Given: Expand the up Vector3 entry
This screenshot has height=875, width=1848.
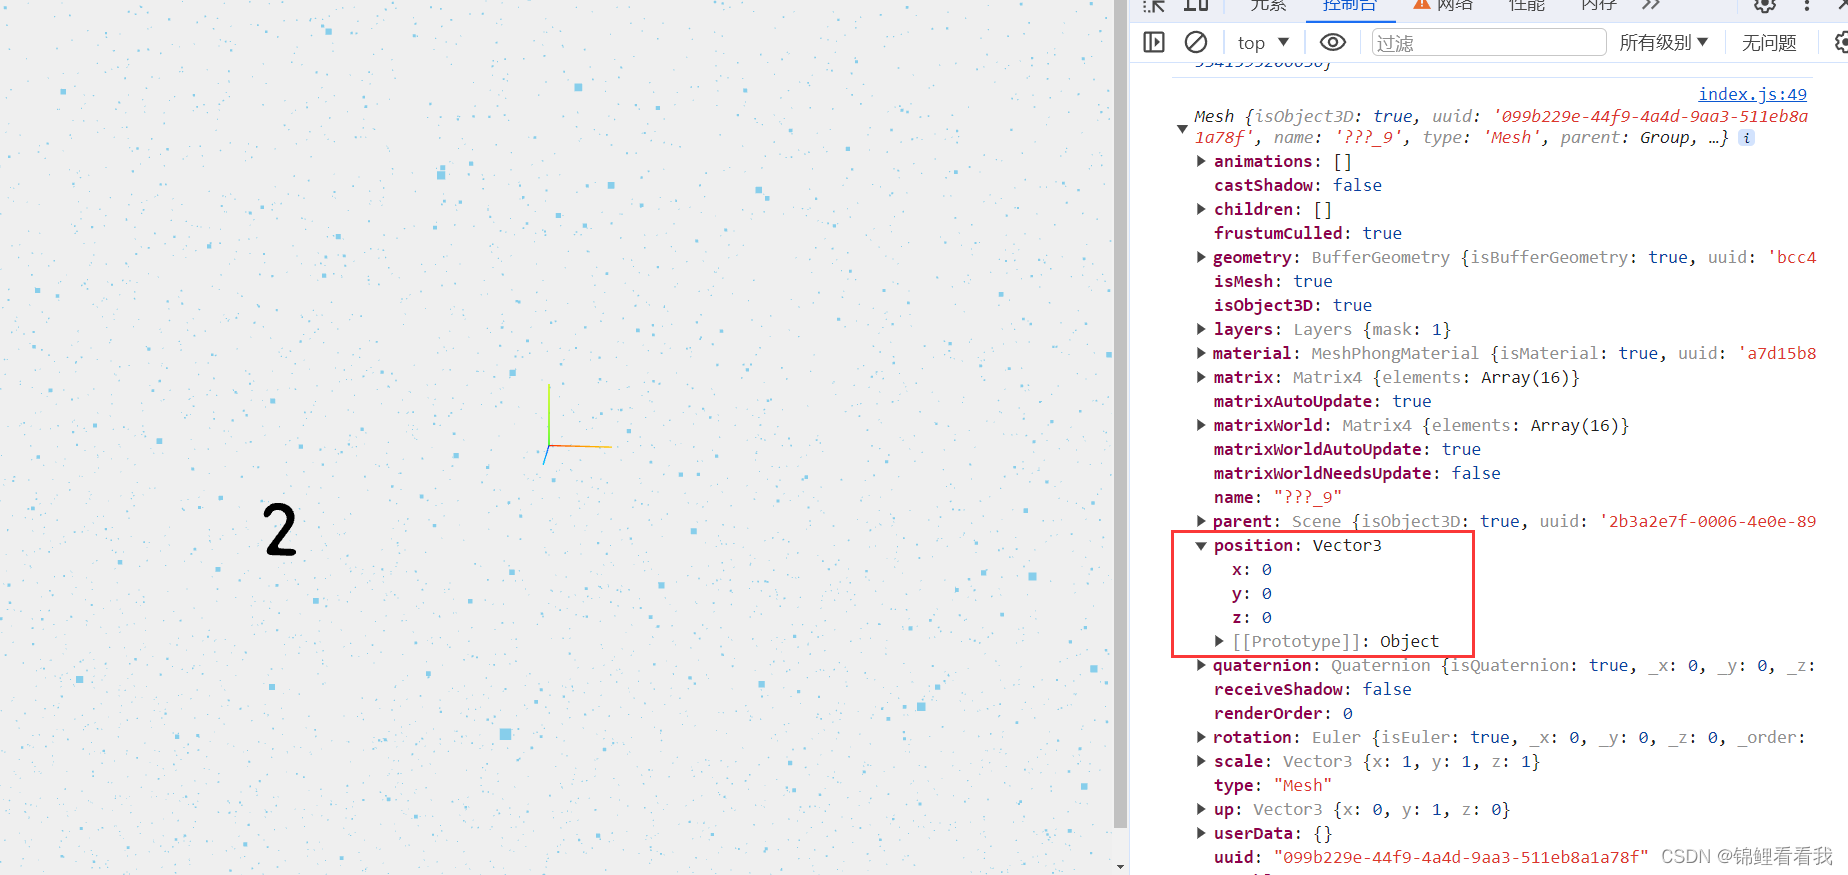Looking at the screenshot, I should 1201,809.
